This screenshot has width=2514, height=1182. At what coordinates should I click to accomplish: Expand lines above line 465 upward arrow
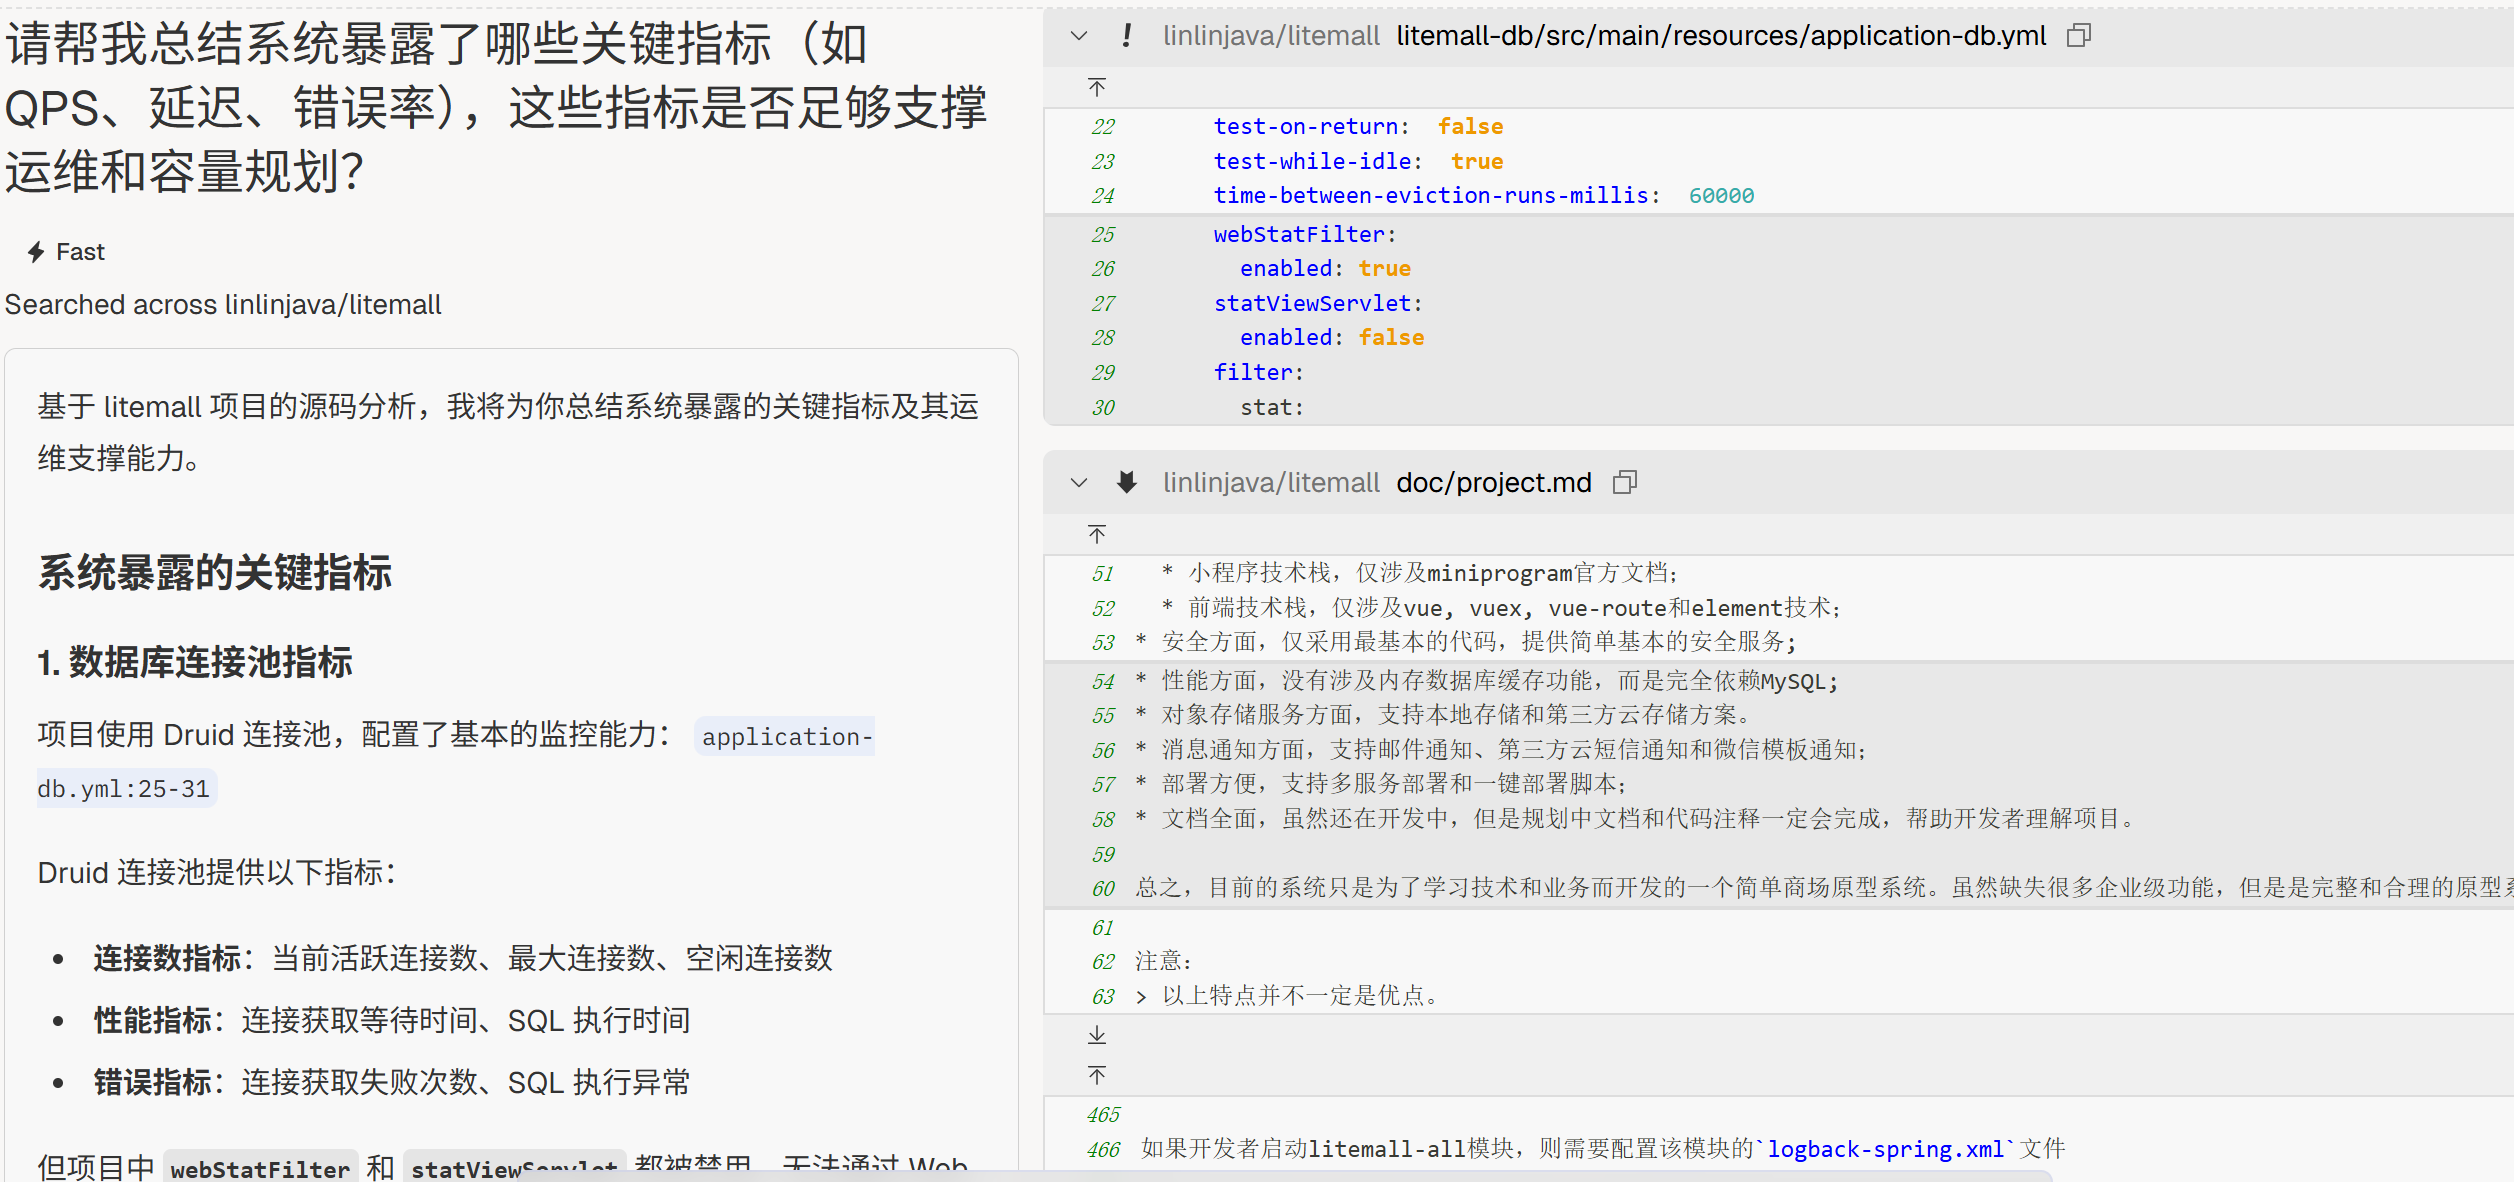pos(1097,1076)
